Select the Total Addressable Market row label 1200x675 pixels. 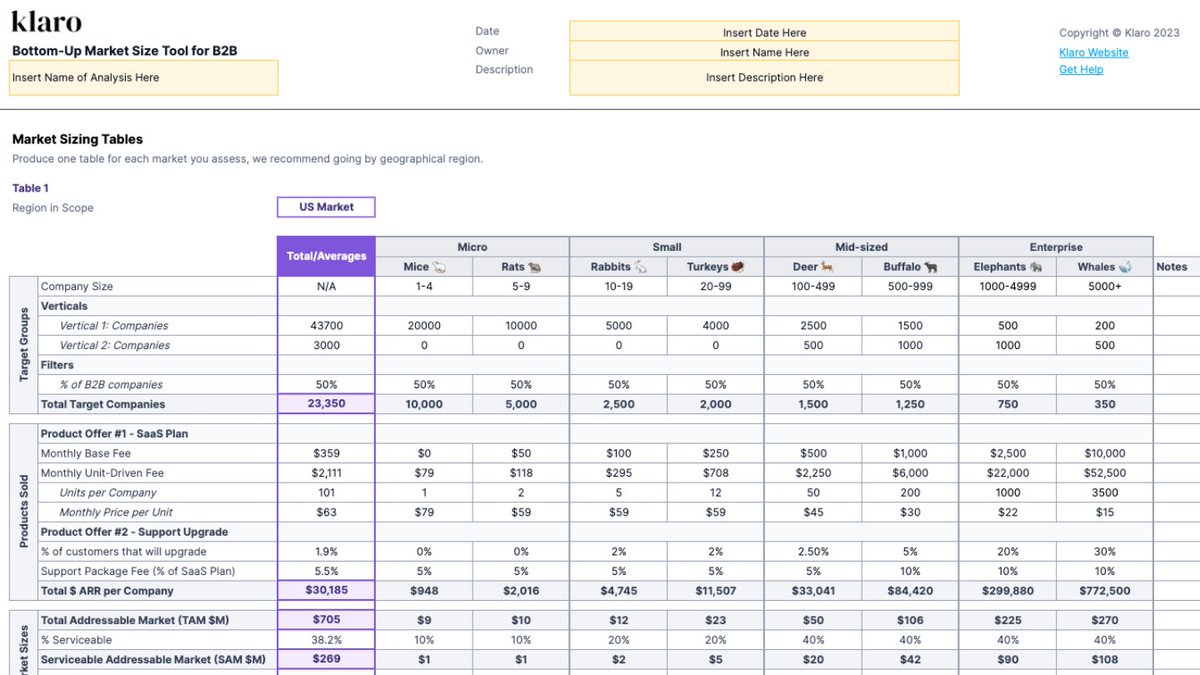coord(135,620)
